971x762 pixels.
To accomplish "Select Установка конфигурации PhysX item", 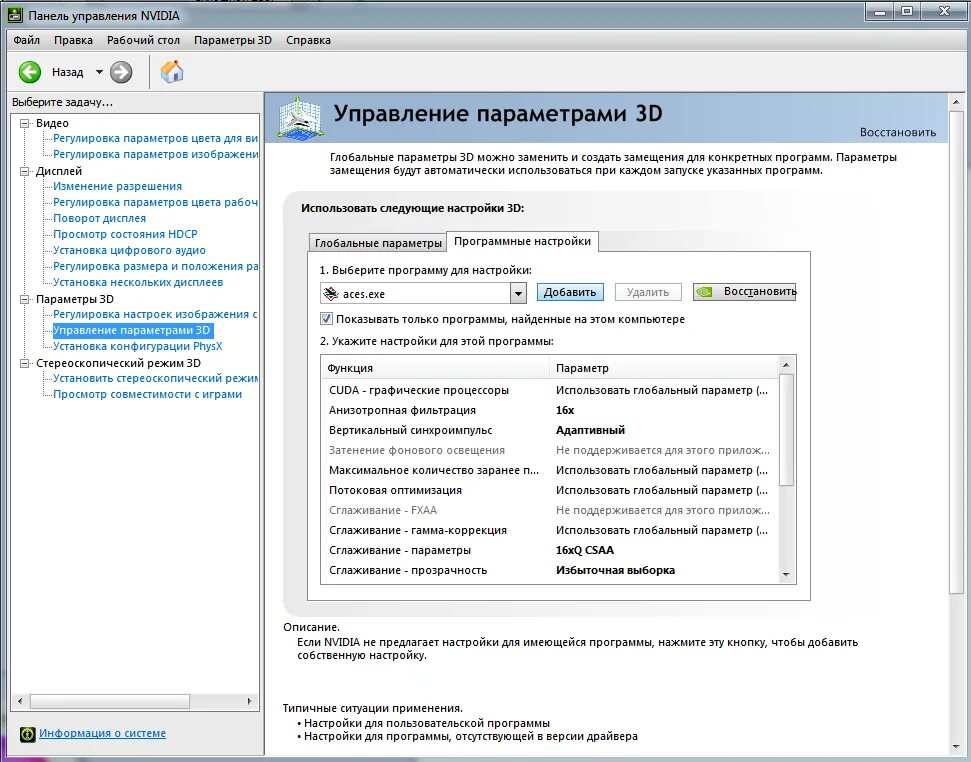I will coord(137,347).
